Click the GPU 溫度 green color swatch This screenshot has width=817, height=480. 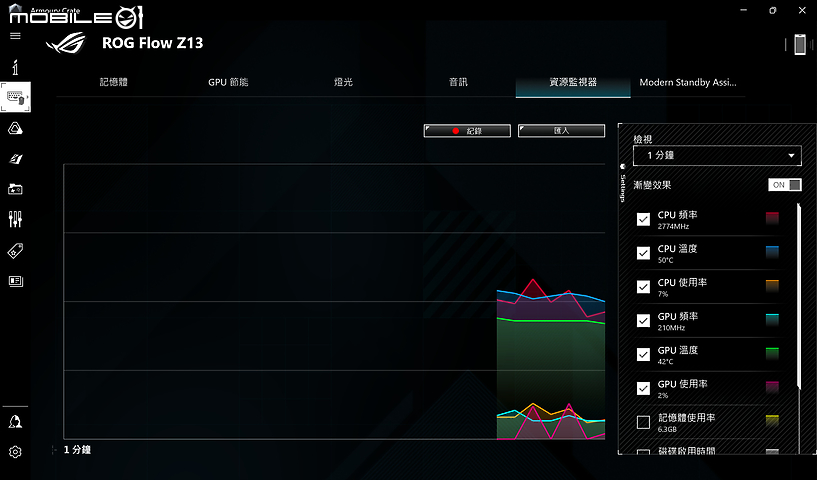coord(772,354)
